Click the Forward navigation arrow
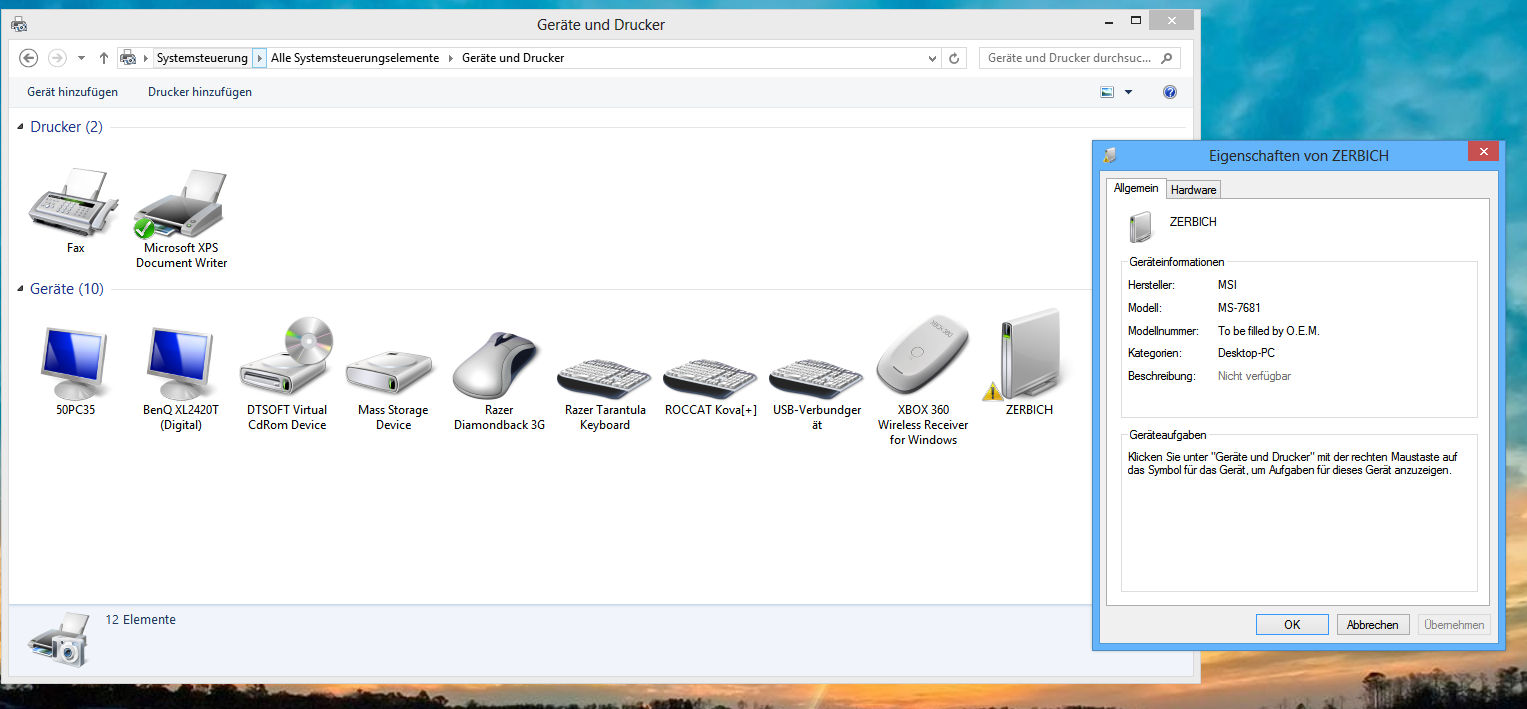Viewport: 1527px width, 709px height. pos(57,58)
